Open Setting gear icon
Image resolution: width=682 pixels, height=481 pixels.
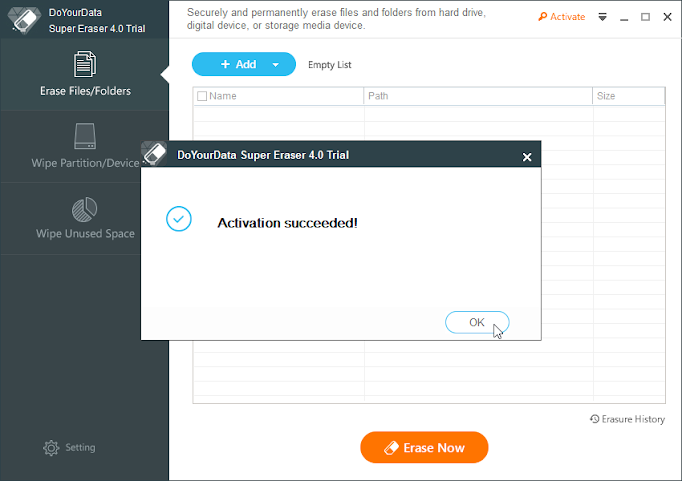click(x=51, y=448)
